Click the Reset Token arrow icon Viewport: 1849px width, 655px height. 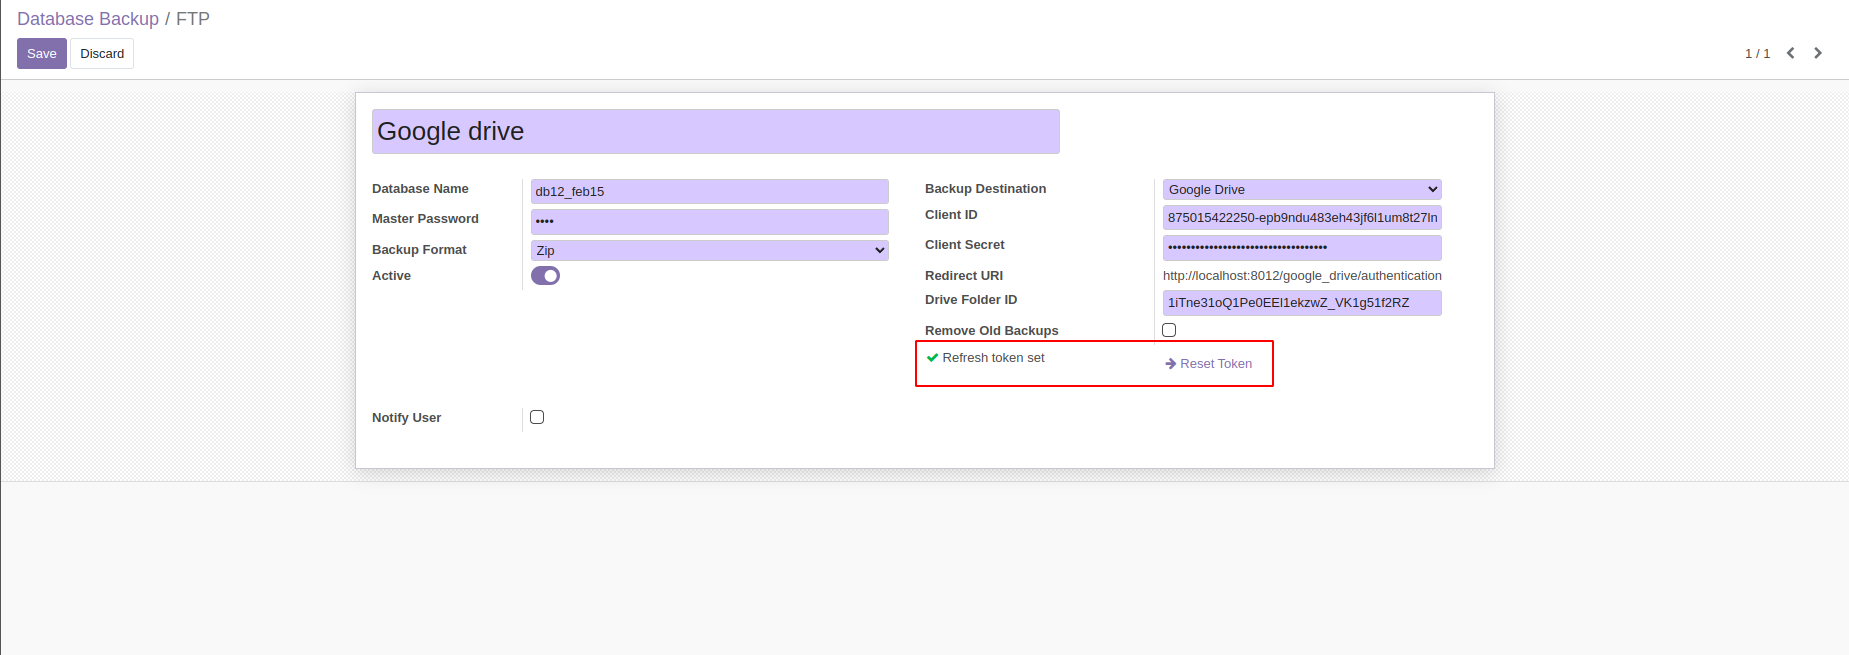coord(1170,364)
